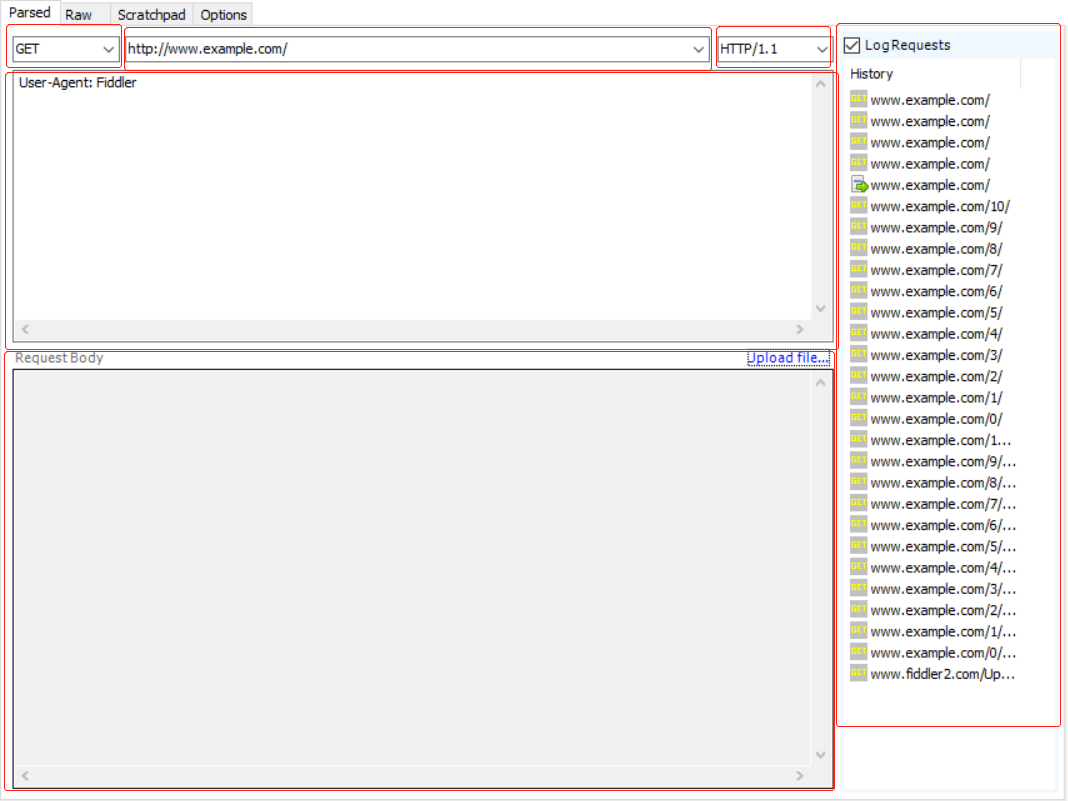
Task: Expand the URL address dropdown arrow
Action: click(698, 49)
